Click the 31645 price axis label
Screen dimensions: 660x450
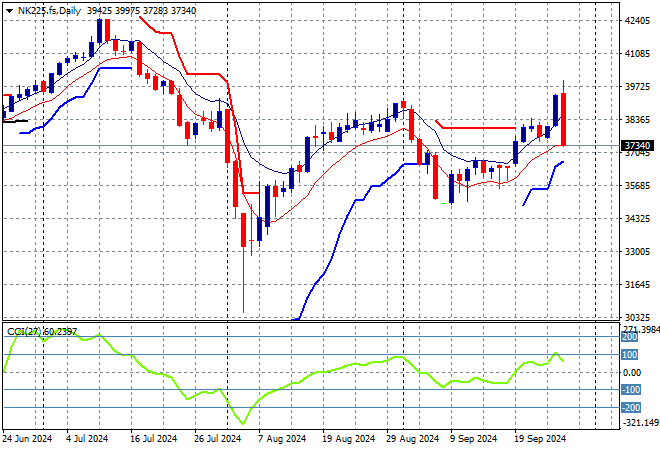[637, 285]
